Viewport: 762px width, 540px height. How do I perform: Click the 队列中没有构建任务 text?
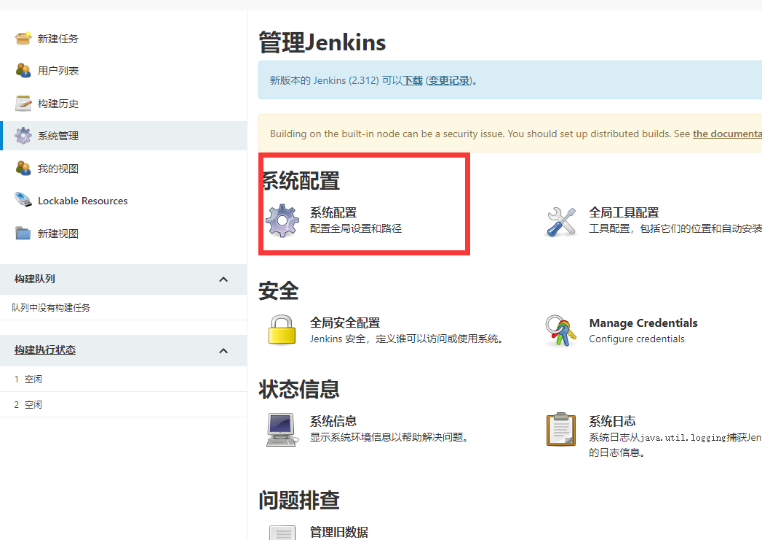[x=51, y=308]
